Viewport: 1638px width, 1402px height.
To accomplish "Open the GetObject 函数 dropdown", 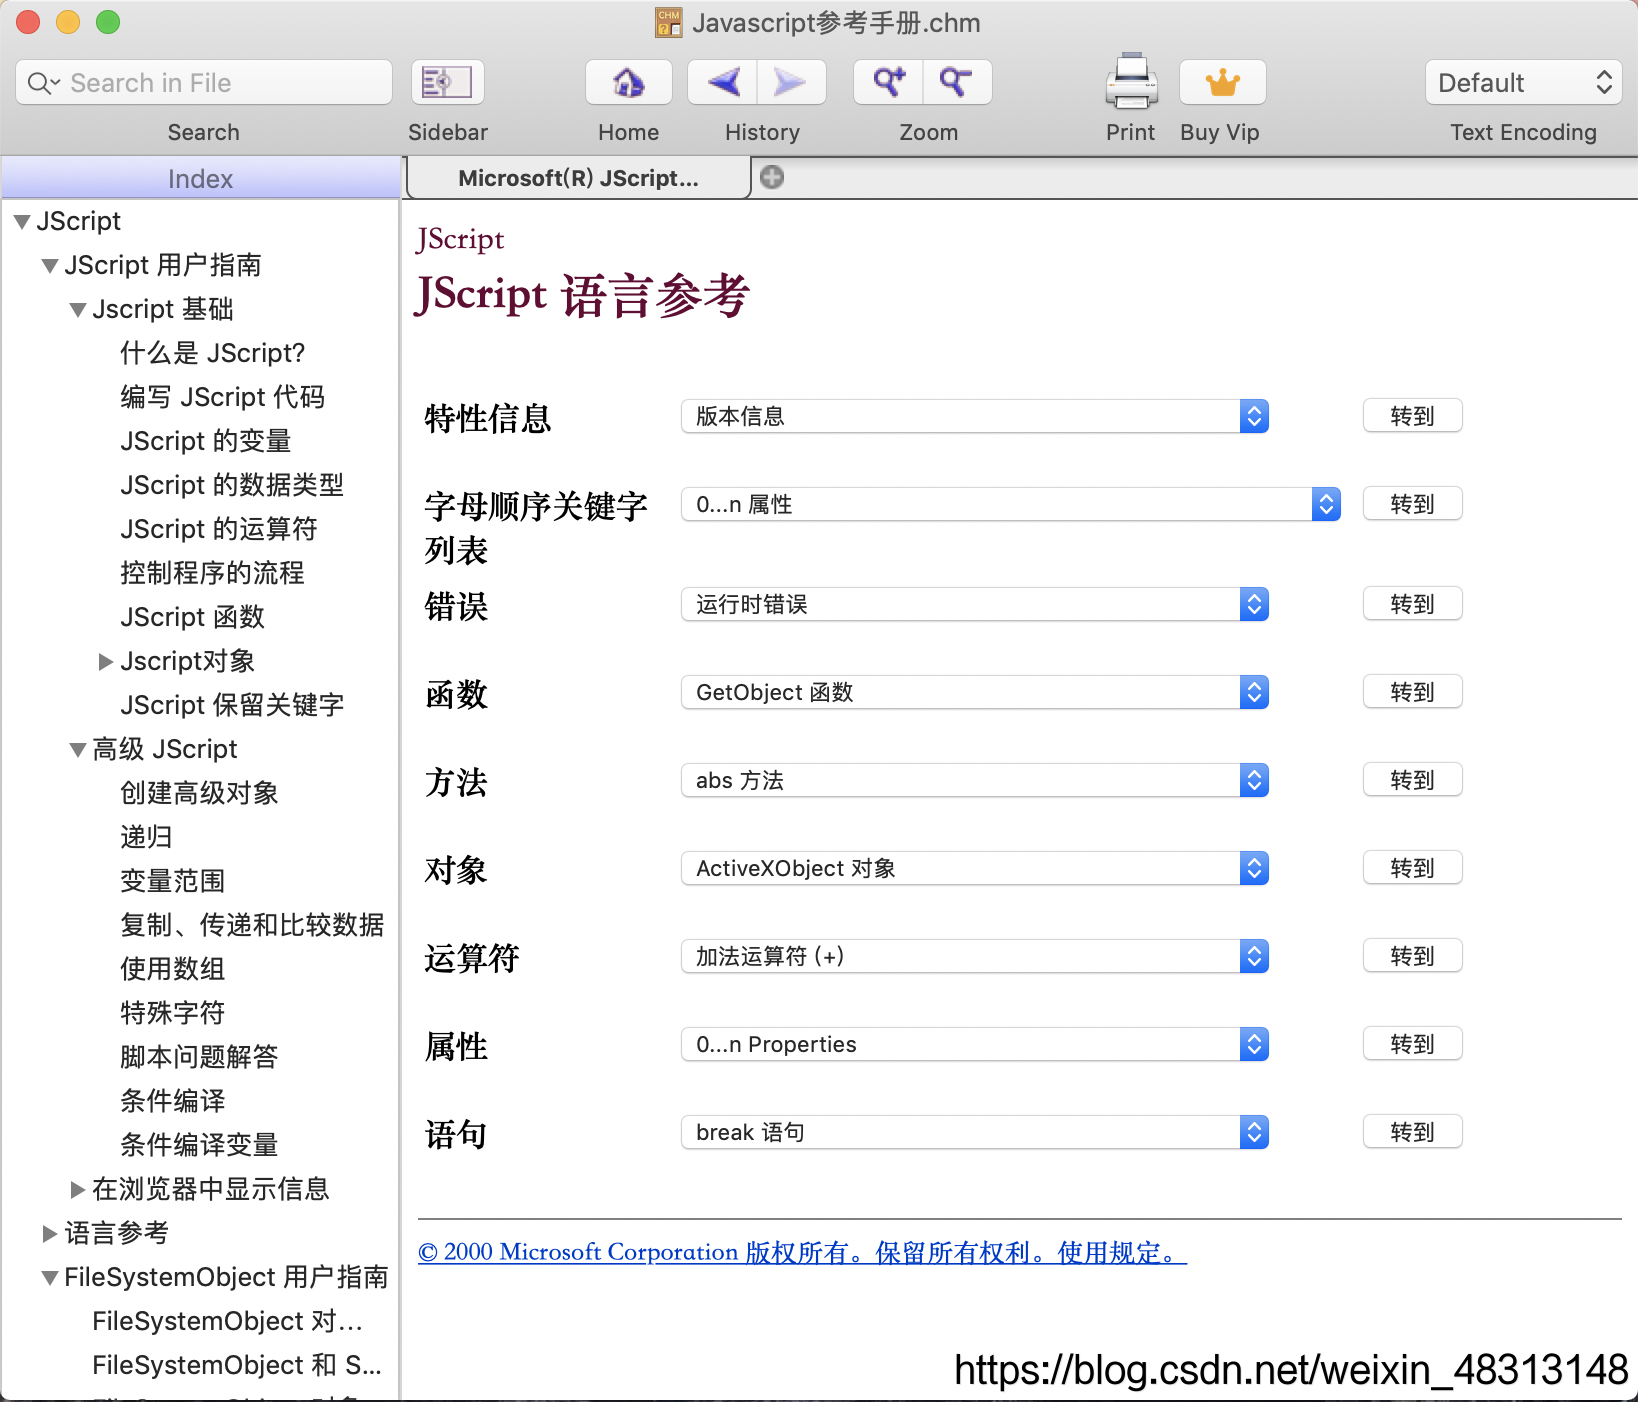I will 975,692.
